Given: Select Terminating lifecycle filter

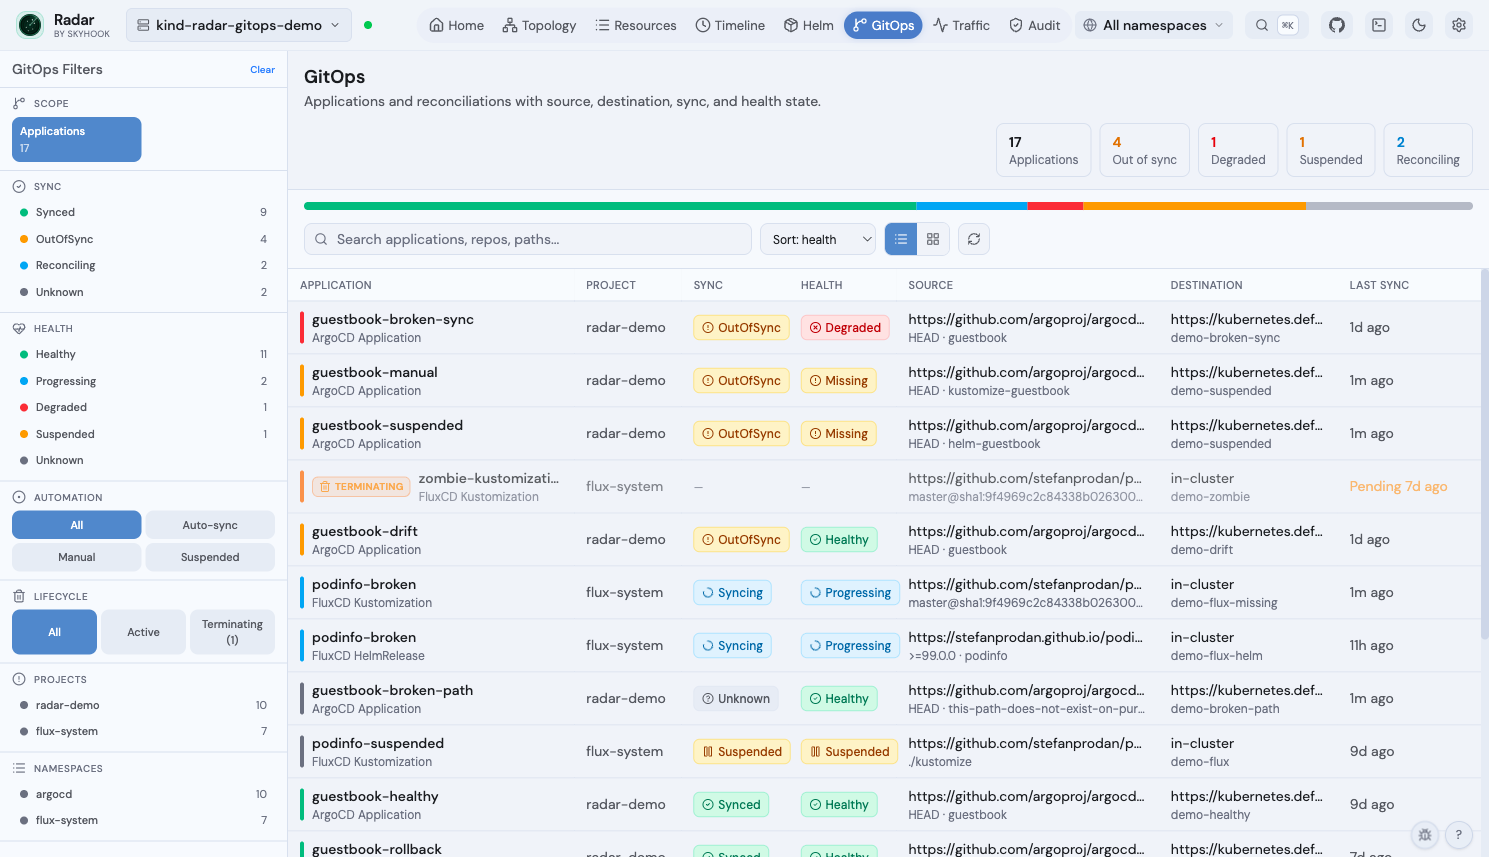Looking at the screenshot, I should coord(232,632).
